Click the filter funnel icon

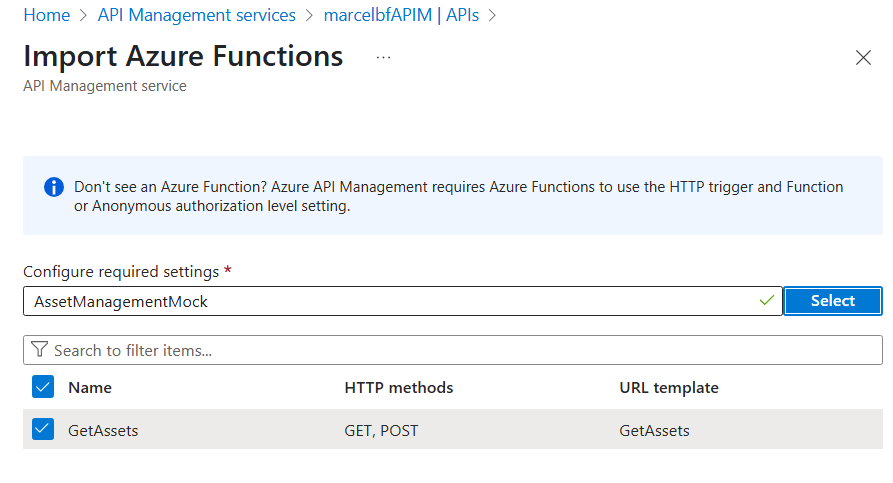(x=40, y=350)
